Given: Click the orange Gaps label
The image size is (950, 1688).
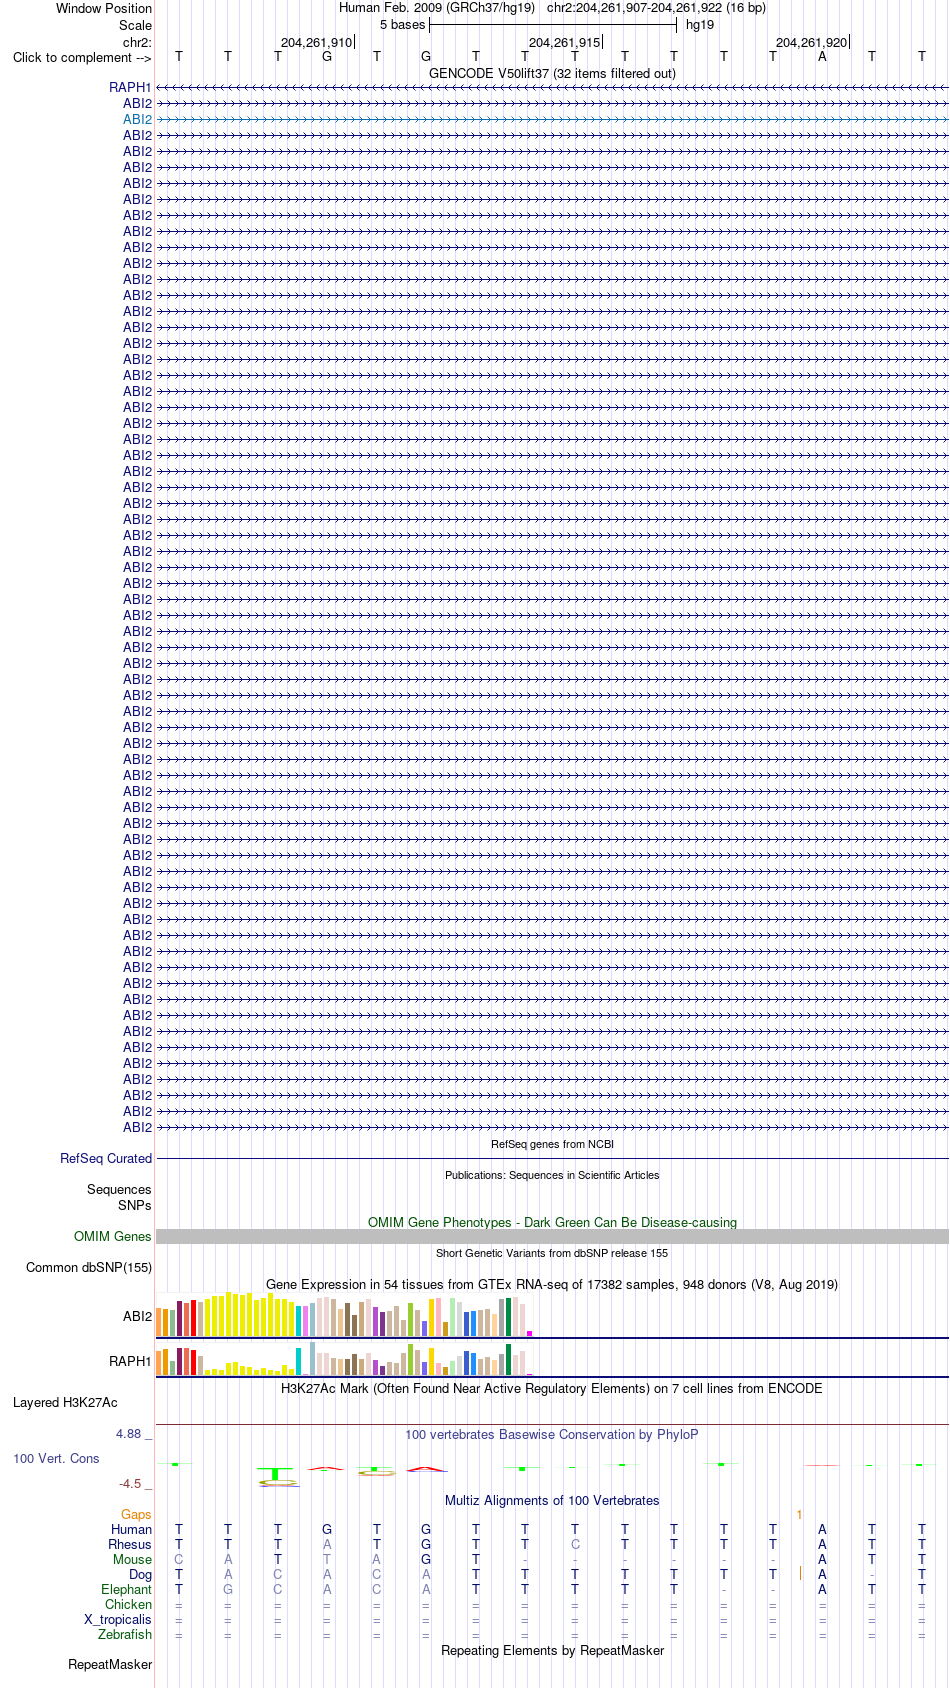Looking at the screenshot, I should [x=136, y=1514].
